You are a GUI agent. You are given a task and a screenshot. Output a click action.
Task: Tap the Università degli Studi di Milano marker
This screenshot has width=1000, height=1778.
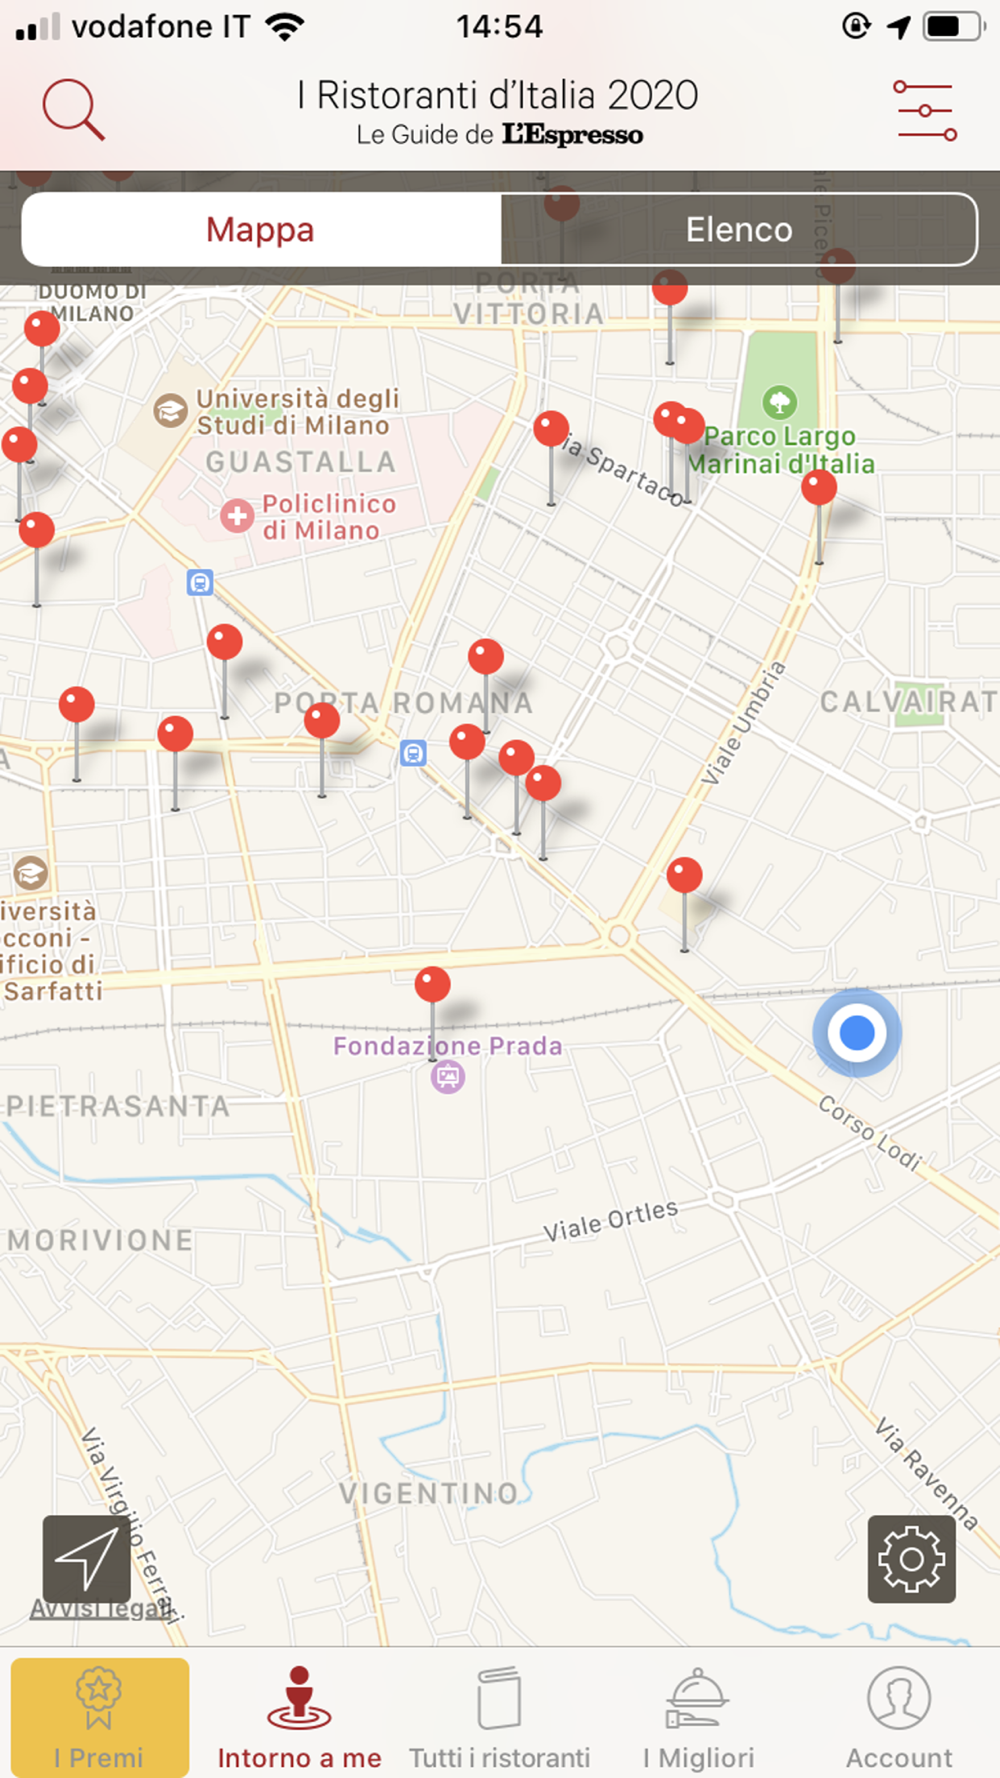170,410
